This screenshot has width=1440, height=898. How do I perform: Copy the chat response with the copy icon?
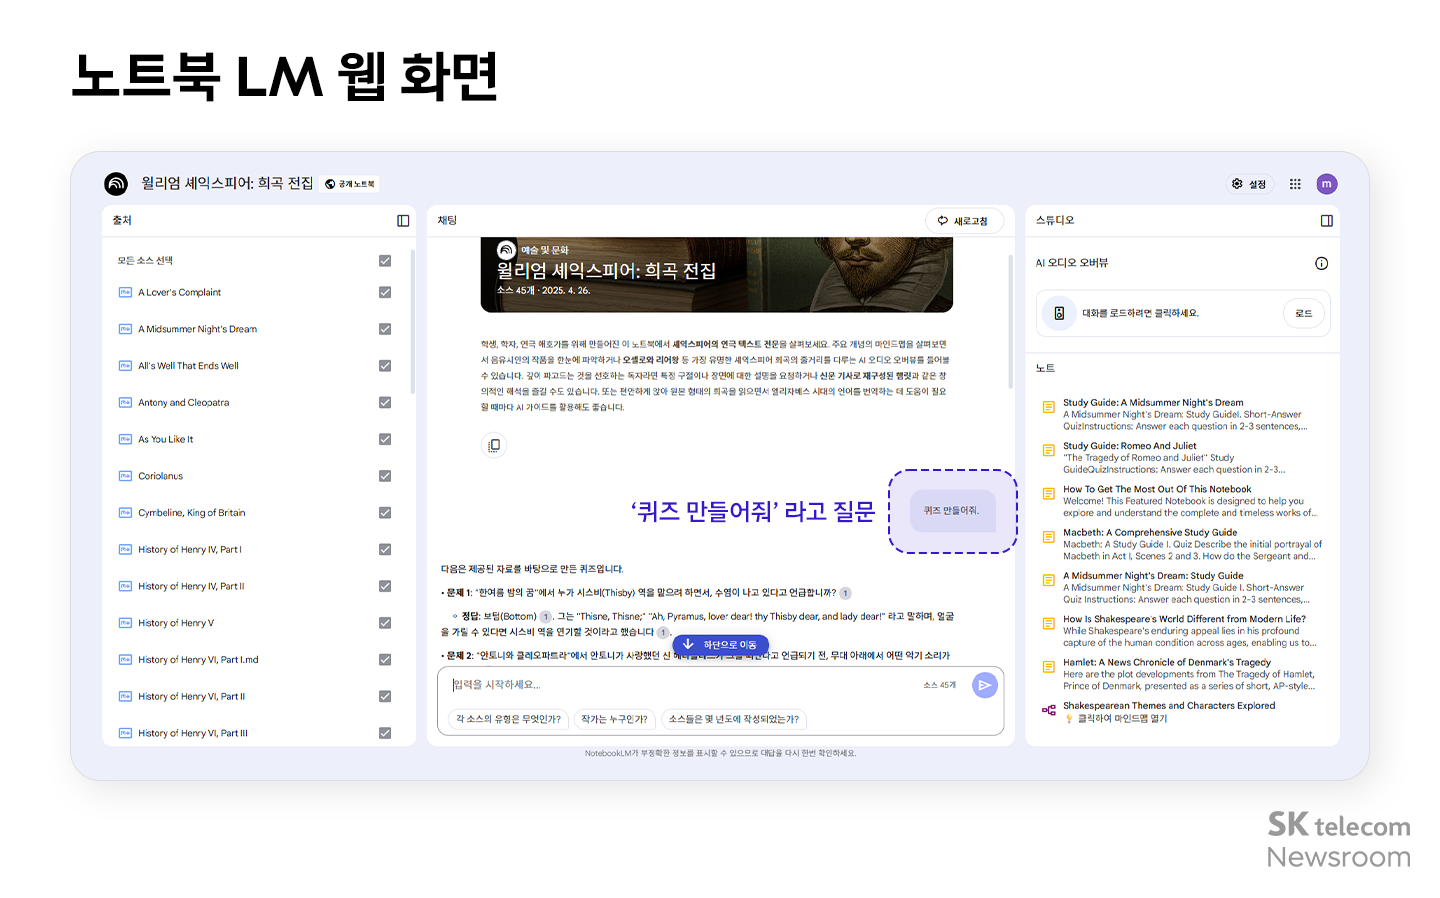click(493, 445)
